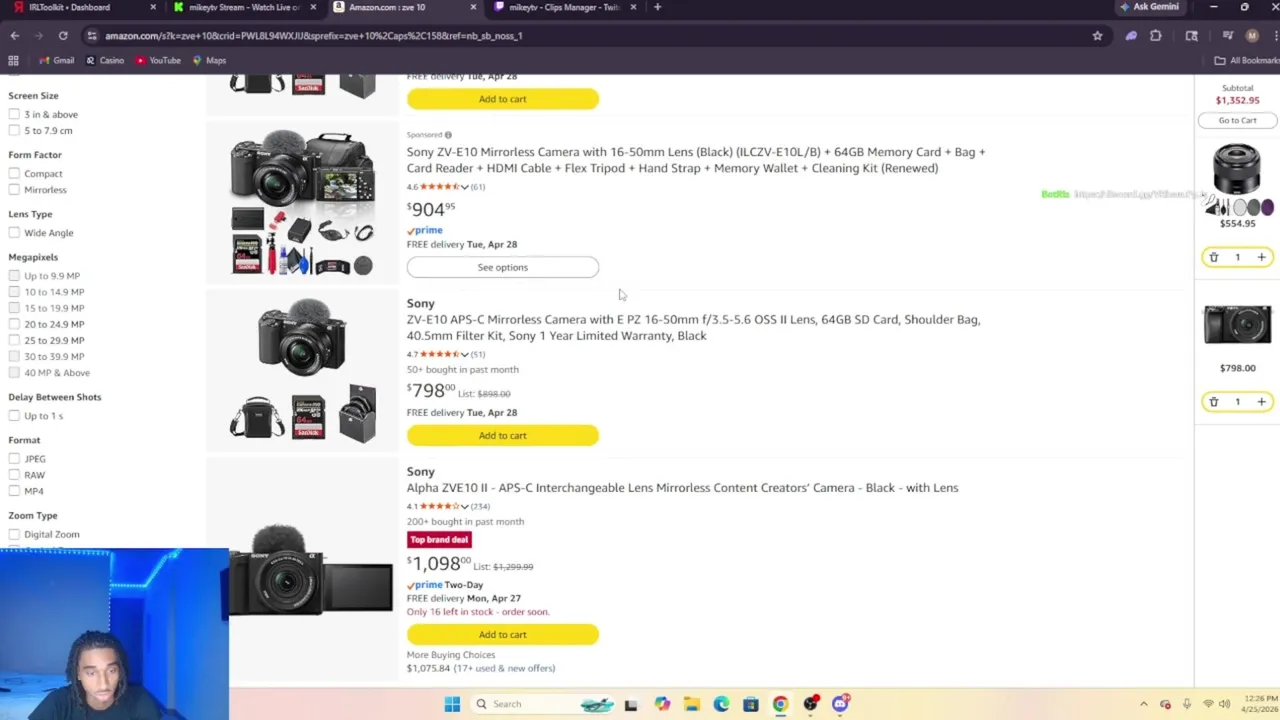Click the Sponsored info icon
This screenshot has height=720, width=1280.
click(448, 135)
